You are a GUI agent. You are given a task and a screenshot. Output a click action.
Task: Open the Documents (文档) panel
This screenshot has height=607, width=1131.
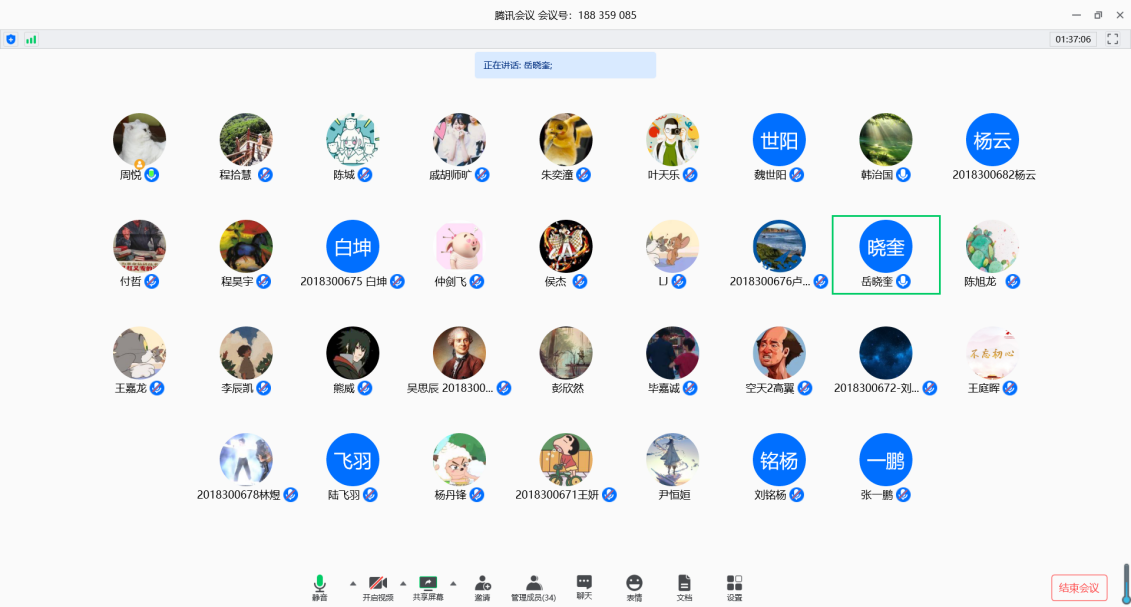coord(684,587)
